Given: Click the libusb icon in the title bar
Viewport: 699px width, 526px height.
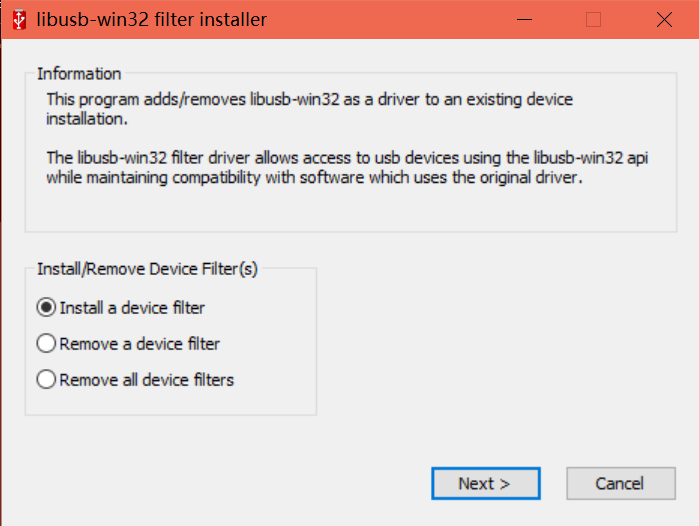Looking at the screenshot, I should (x=19, y=19).
